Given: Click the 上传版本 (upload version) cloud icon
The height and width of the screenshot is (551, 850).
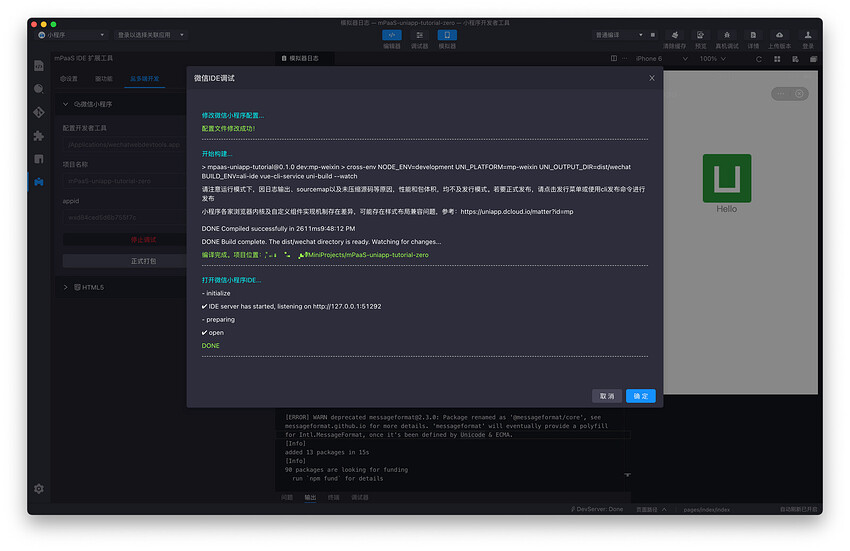Looking at the screenshot, I should [x=779, y=35].
